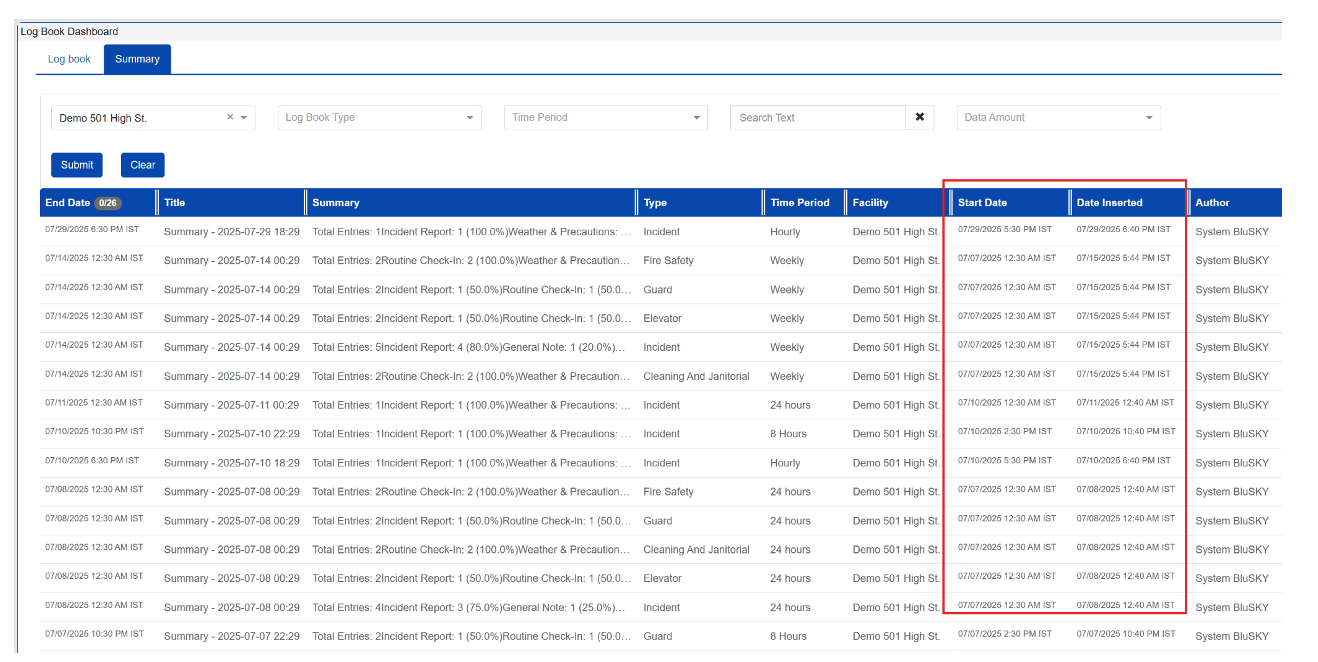Click the Clear filters button
Image resolution: width=1318 pixels, height=662 pixels.
point(142,165)
